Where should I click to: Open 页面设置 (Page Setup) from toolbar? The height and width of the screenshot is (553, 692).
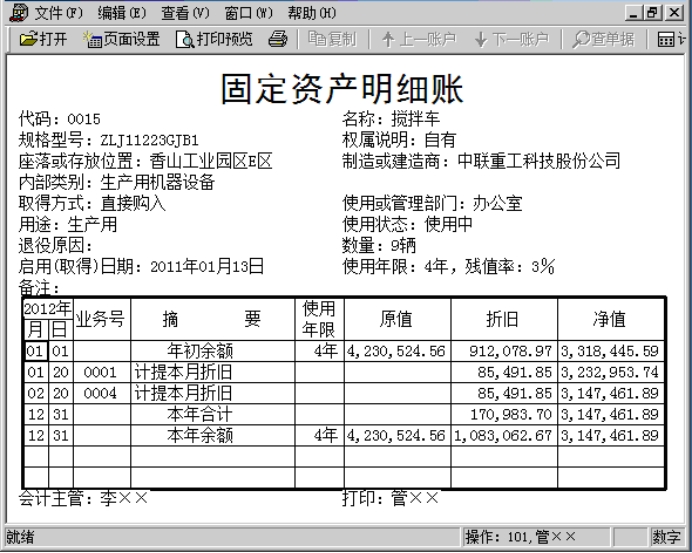[x=123, y=40]
